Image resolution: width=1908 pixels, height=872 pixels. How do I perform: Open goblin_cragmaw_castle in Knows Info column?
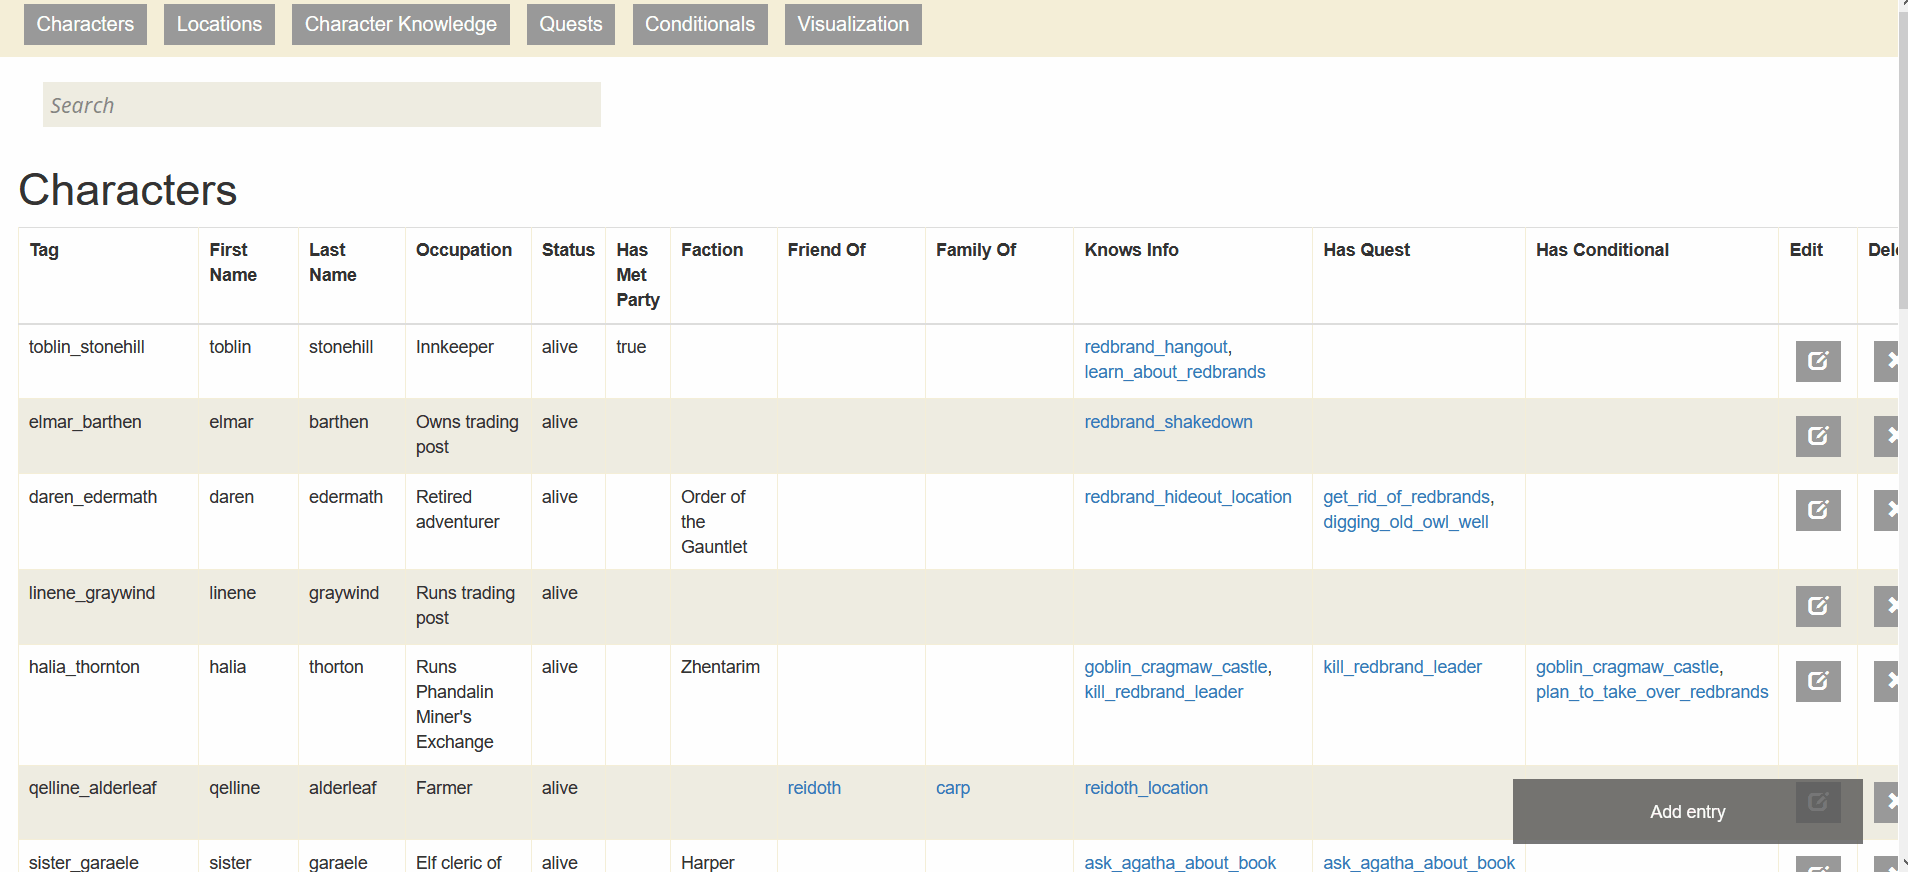[x=1176, y=667]
